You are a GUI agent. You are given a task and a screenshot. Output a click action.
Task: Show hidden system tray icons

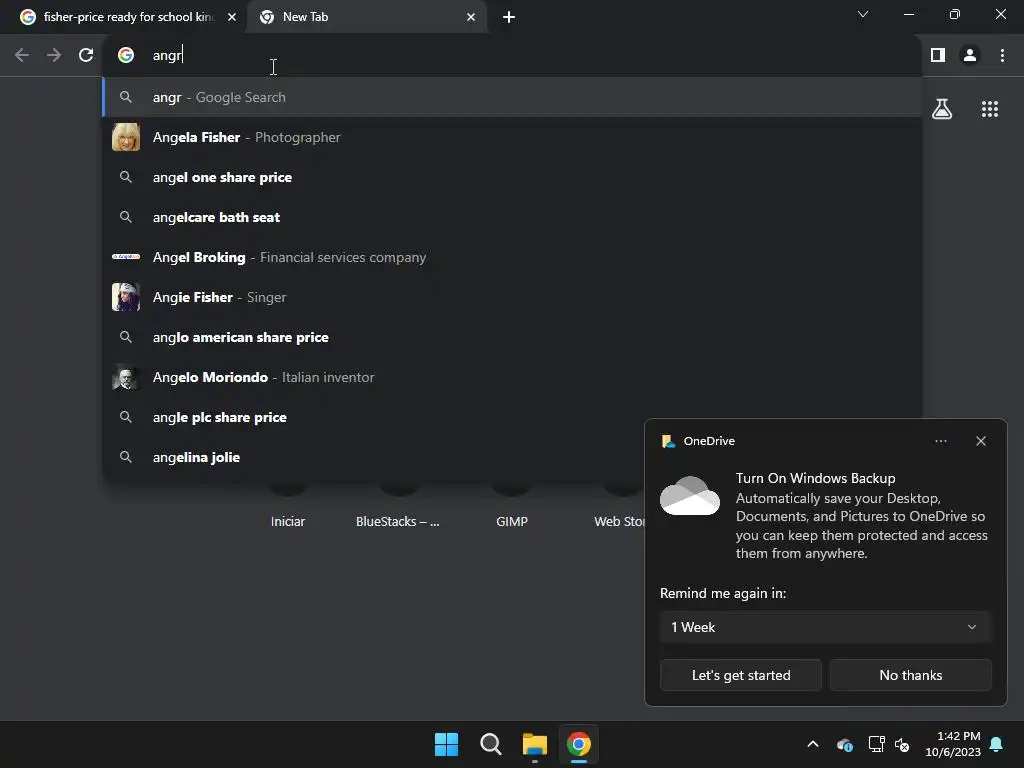(x=813, y=744)
